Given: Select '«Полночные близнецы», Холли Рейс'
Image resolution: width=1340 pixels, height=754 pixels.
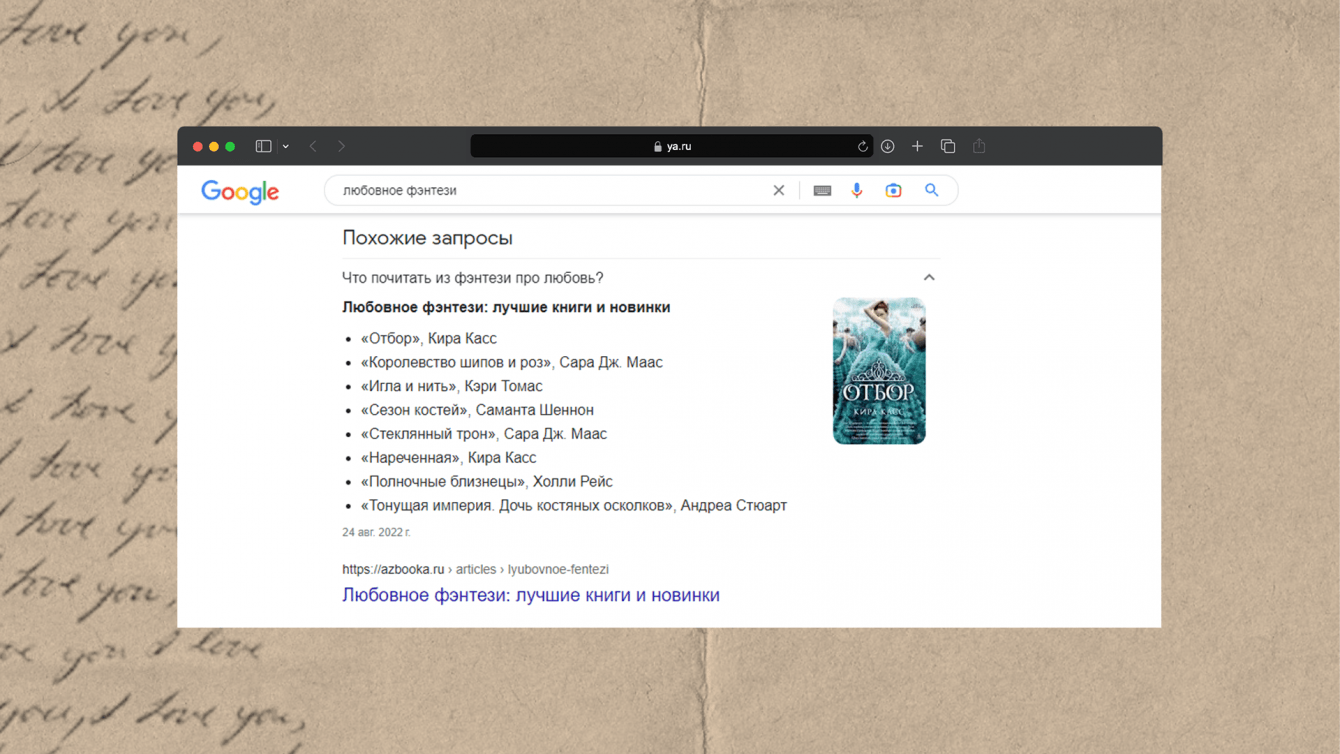Looking at the screenshot, I should click(486, 482).
